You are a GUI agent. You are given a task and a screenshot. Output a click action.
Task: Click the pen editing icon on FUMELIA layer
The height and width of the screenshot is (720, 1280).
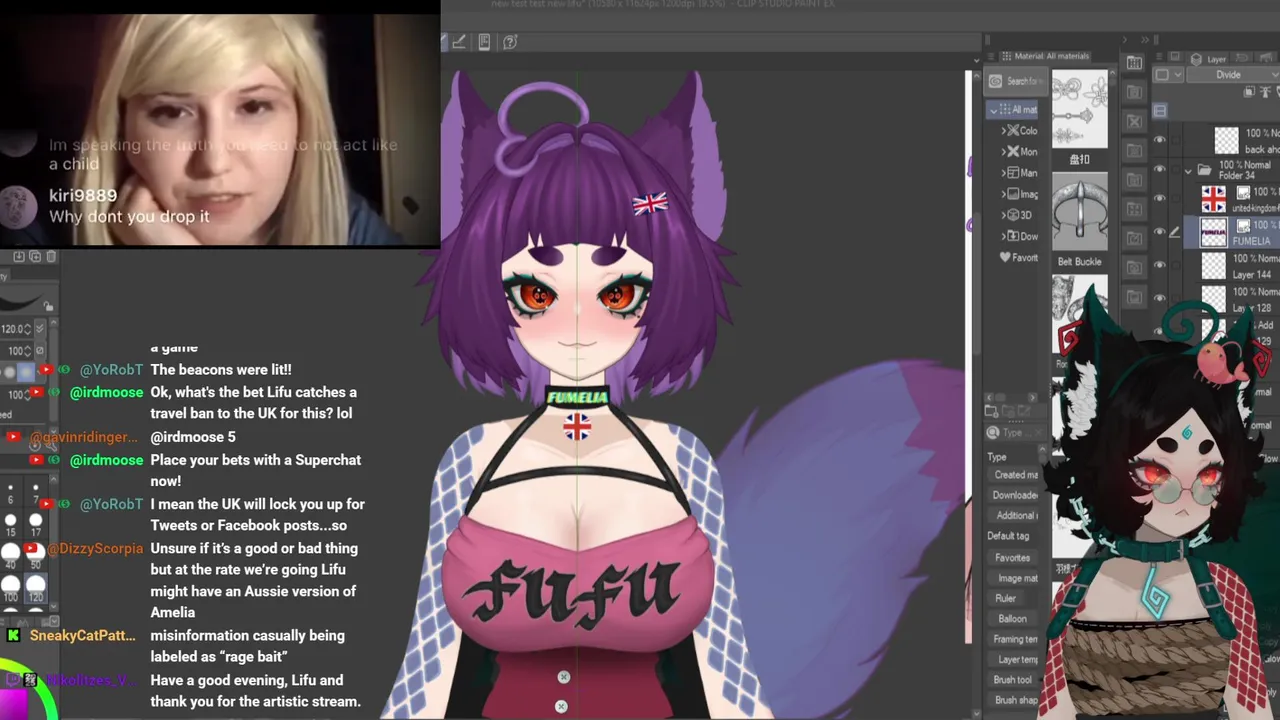[x=1175, y=232]
